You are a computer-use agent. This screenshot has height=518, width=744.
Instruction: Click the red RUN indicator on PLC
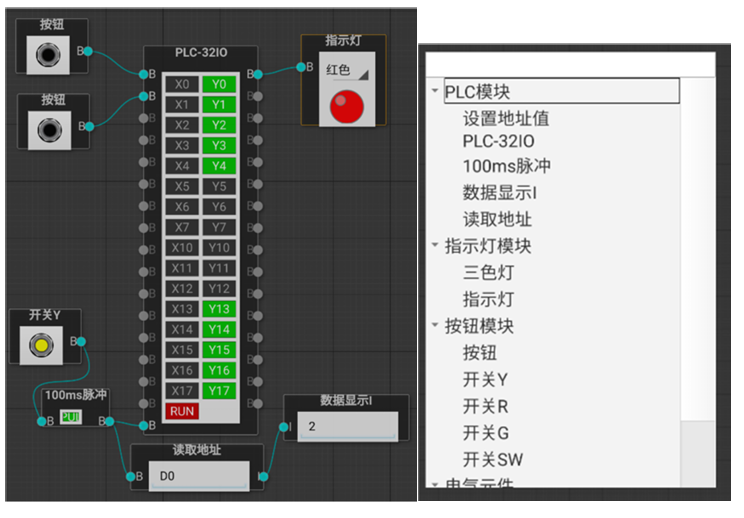182,411
